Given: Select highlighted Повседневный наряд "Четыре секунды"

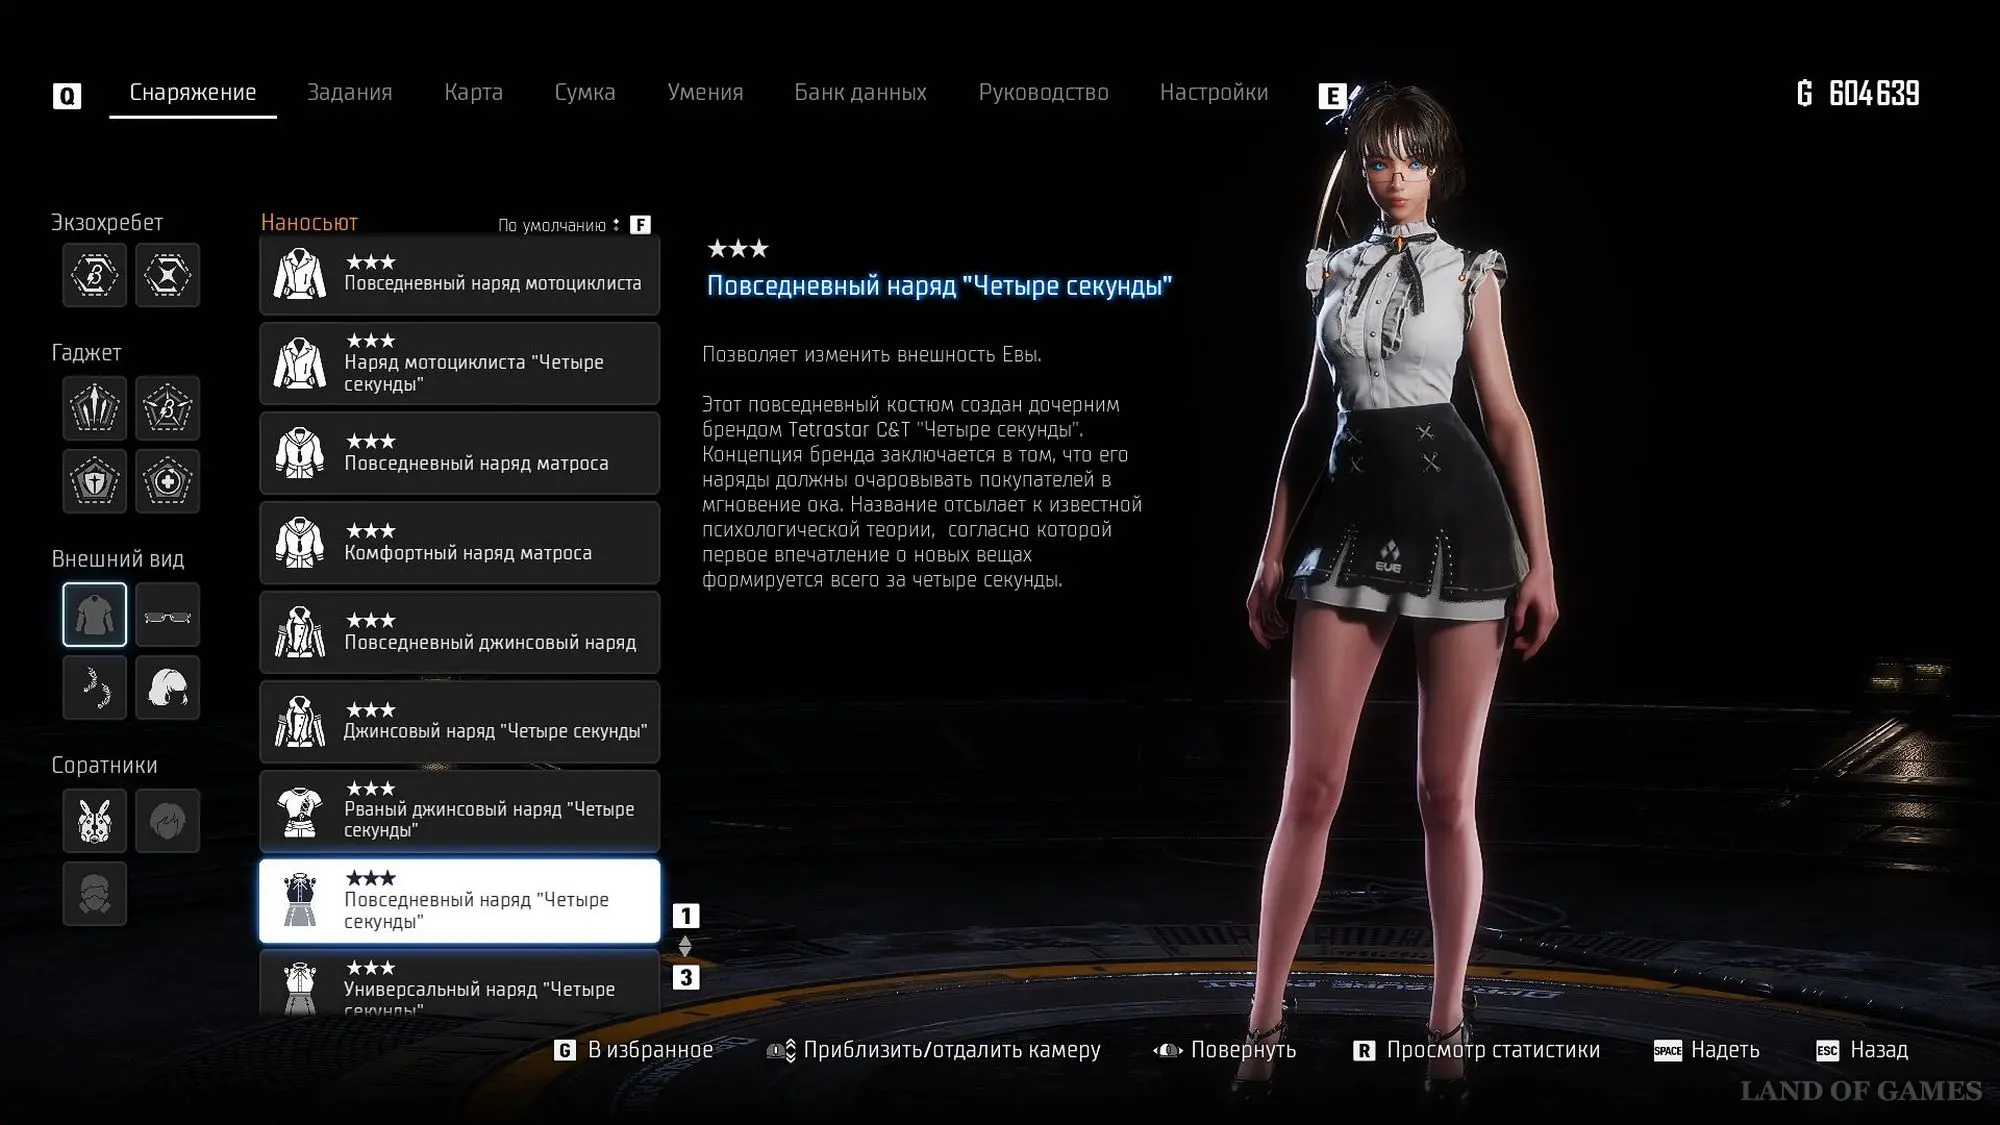Looking at the screenshot, I should click(x=460, y=901).
